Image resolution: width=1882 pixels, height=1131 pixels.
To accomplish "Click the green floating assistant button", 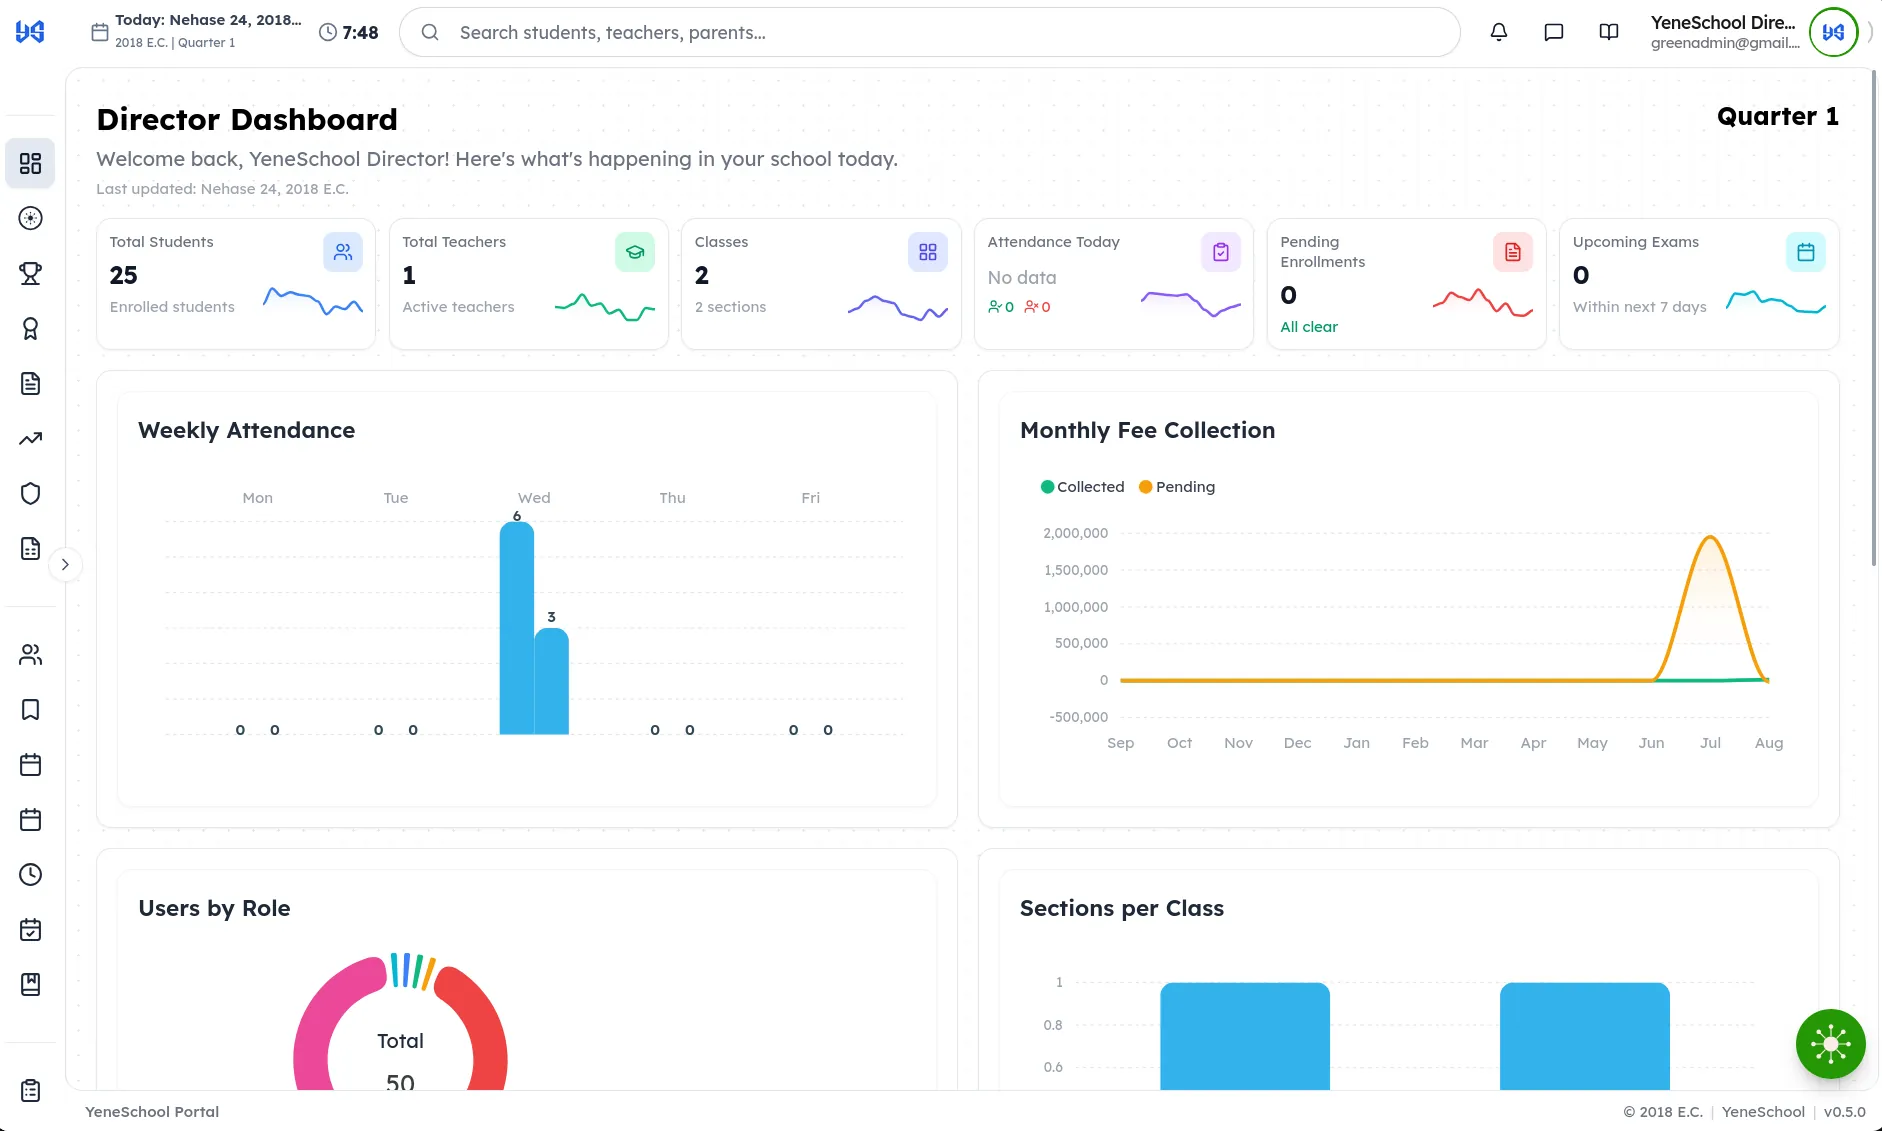I will pyautogui.click(x=1830, y=1044).
